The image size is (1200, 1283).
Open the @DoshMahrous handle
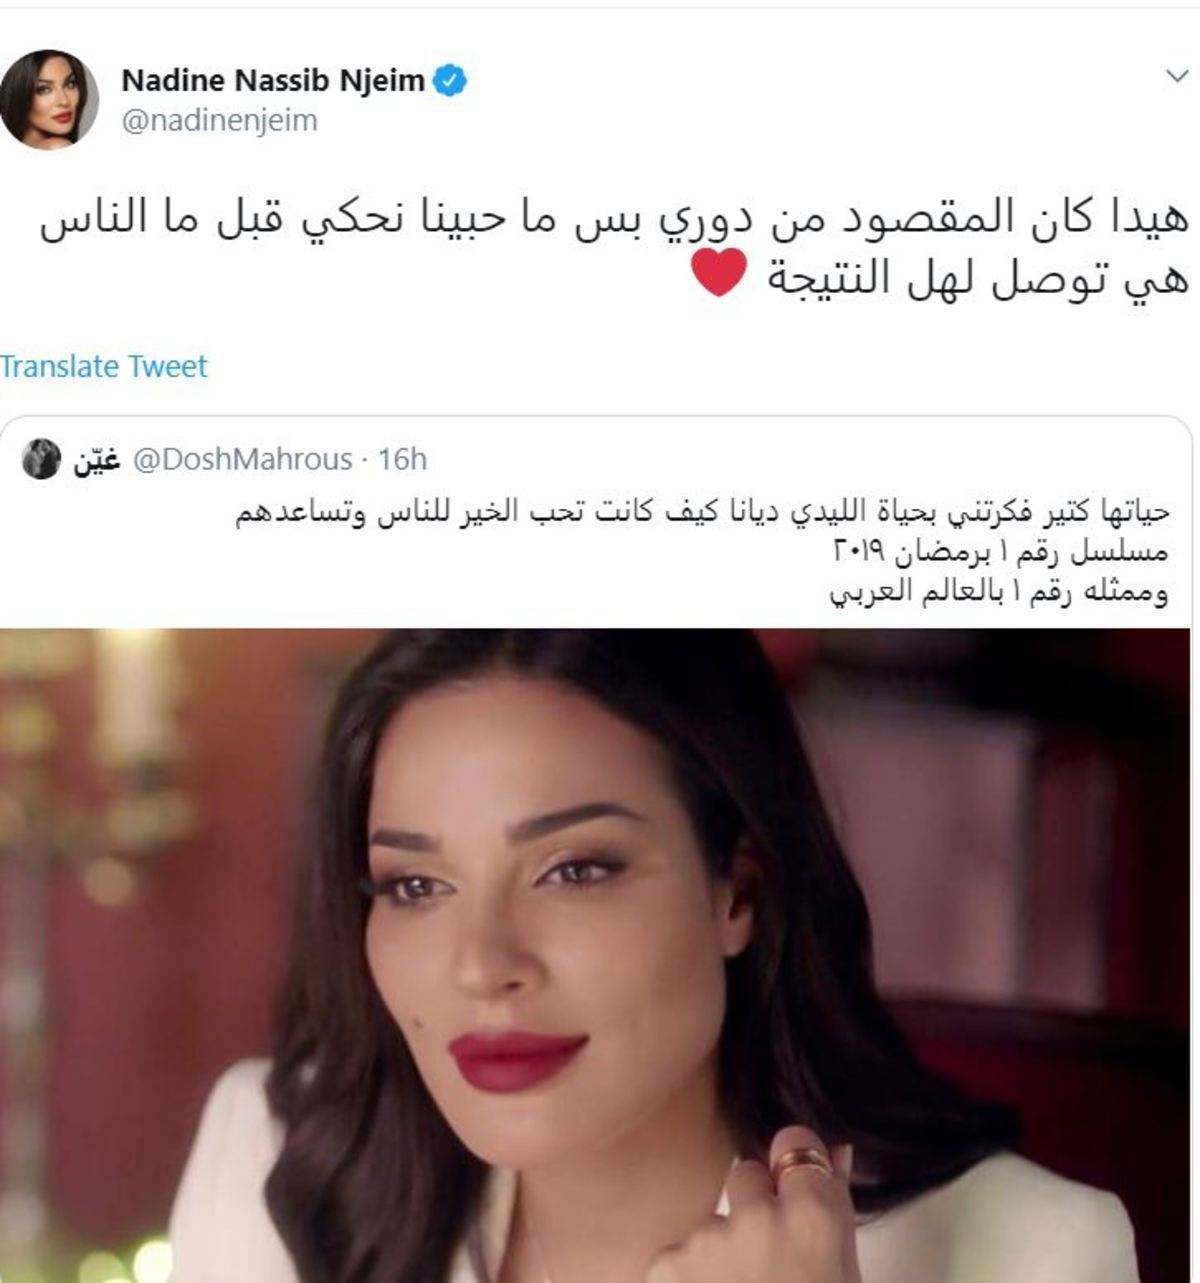tap(241, 460)
